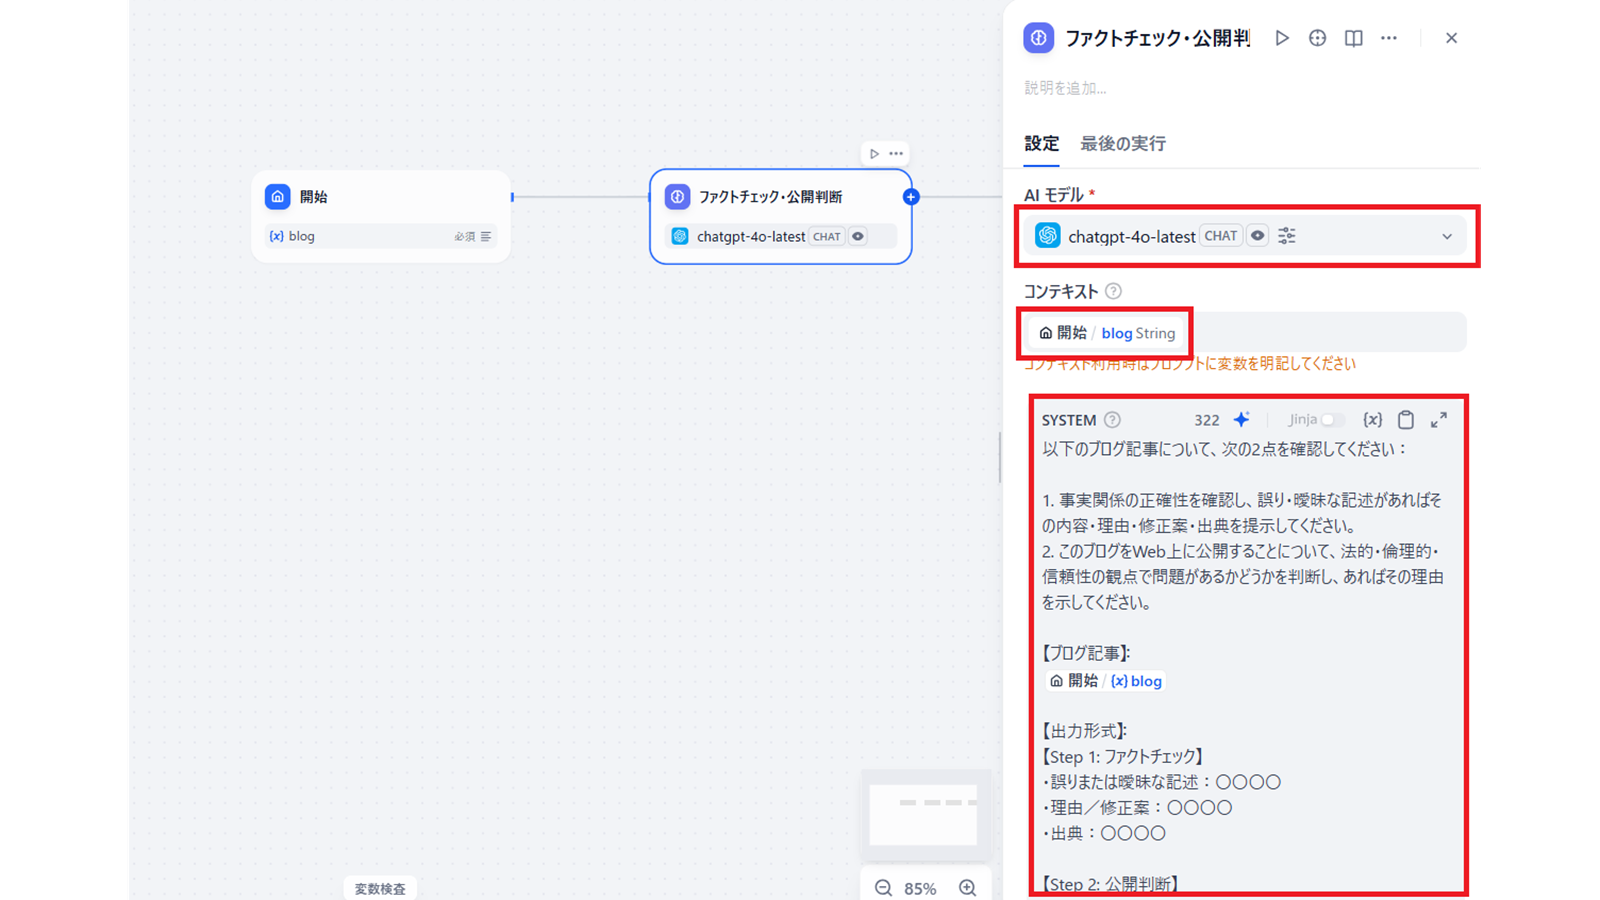The height and width of the screenshot is (900, 1600).
Task: Expand the AI model dropdown chevron
Action: tap(1446, 237)
